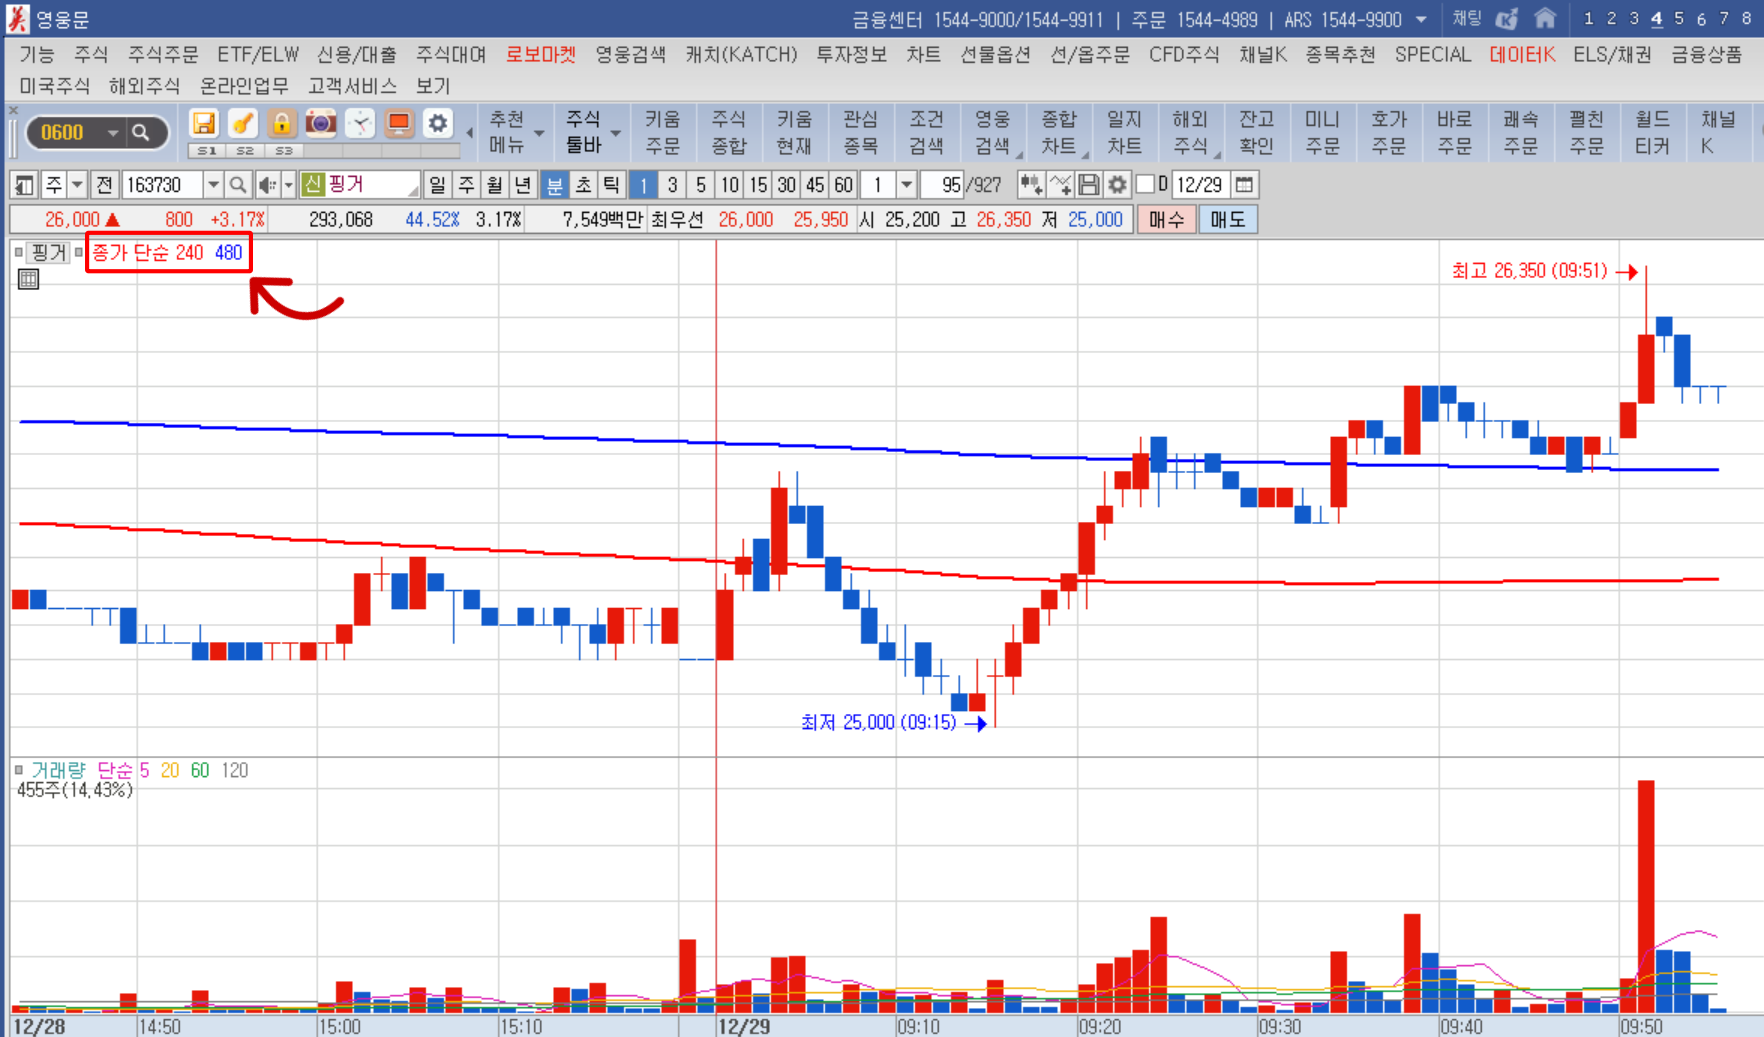Select the S2 screen slot
The image size is (1764, 1037).
[x=245, y=151]
